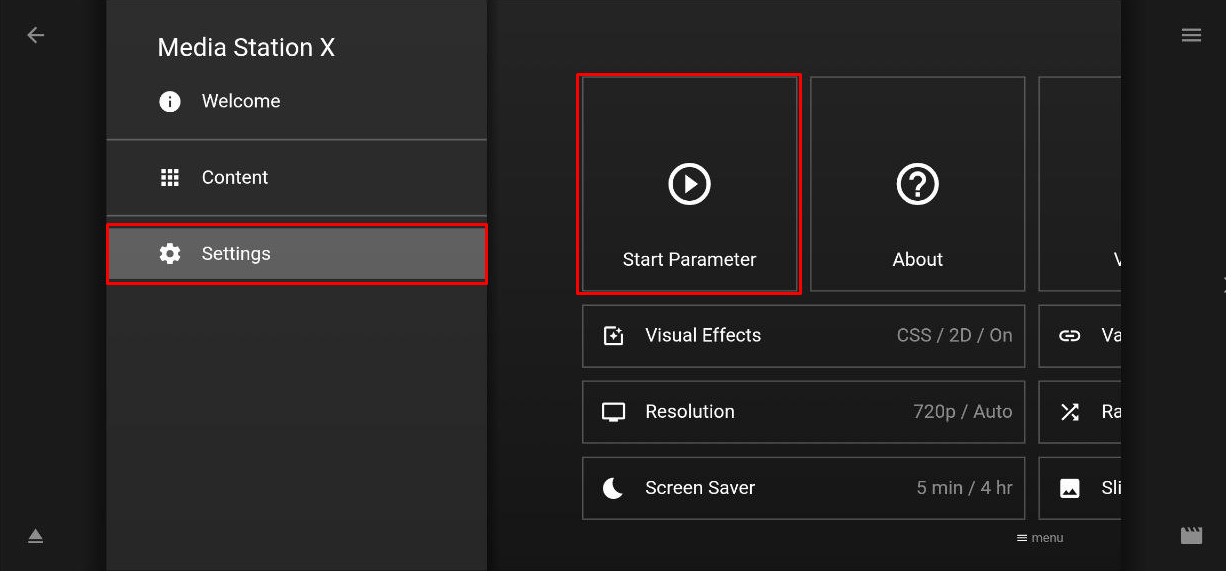
Task: Go back with the left arrow icon
Action: pos(36,35)
